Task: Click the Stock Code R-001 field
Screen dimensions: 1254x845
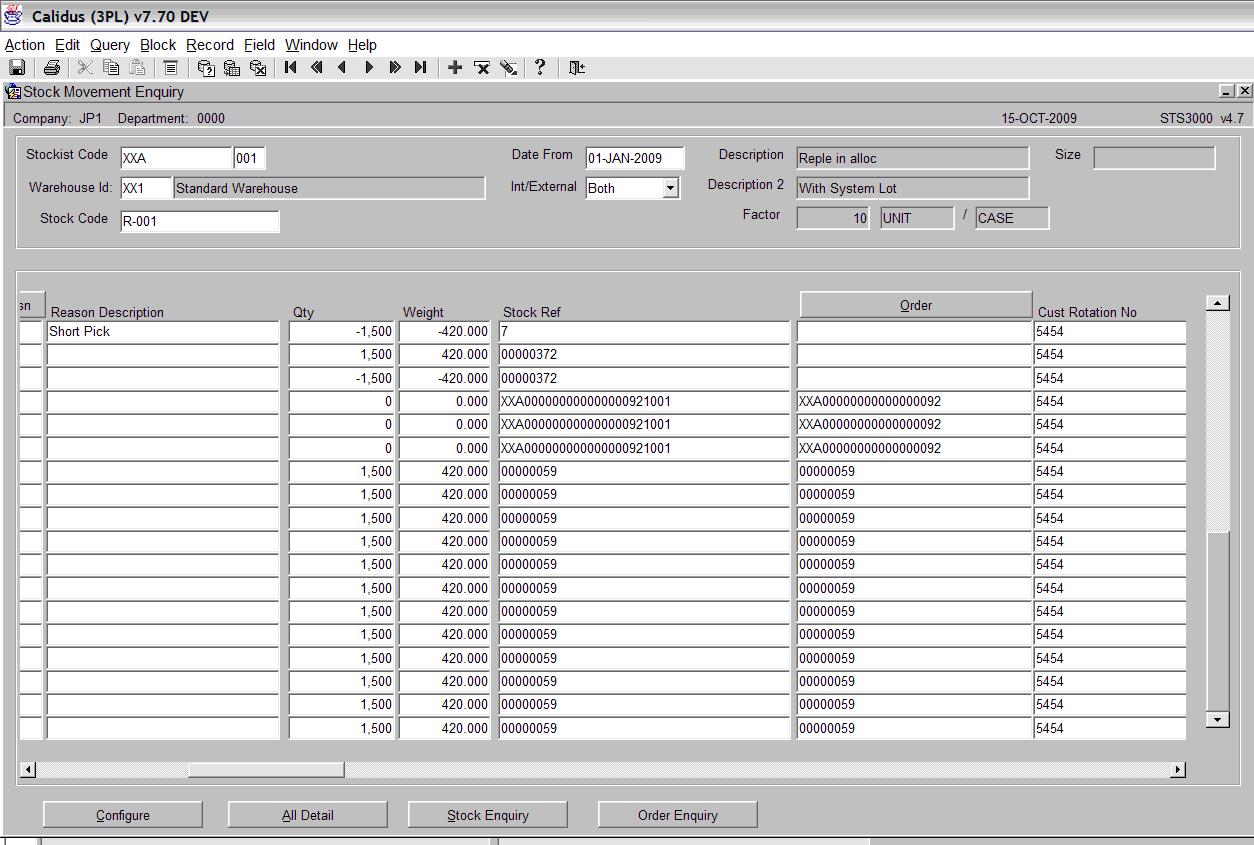Action: coord(199,221)
